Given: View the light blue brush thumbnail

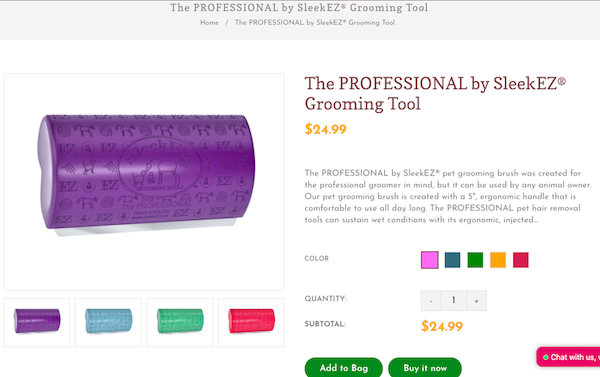Looking at the screenshot, I should pyautogui.click(x=108, y=323).
